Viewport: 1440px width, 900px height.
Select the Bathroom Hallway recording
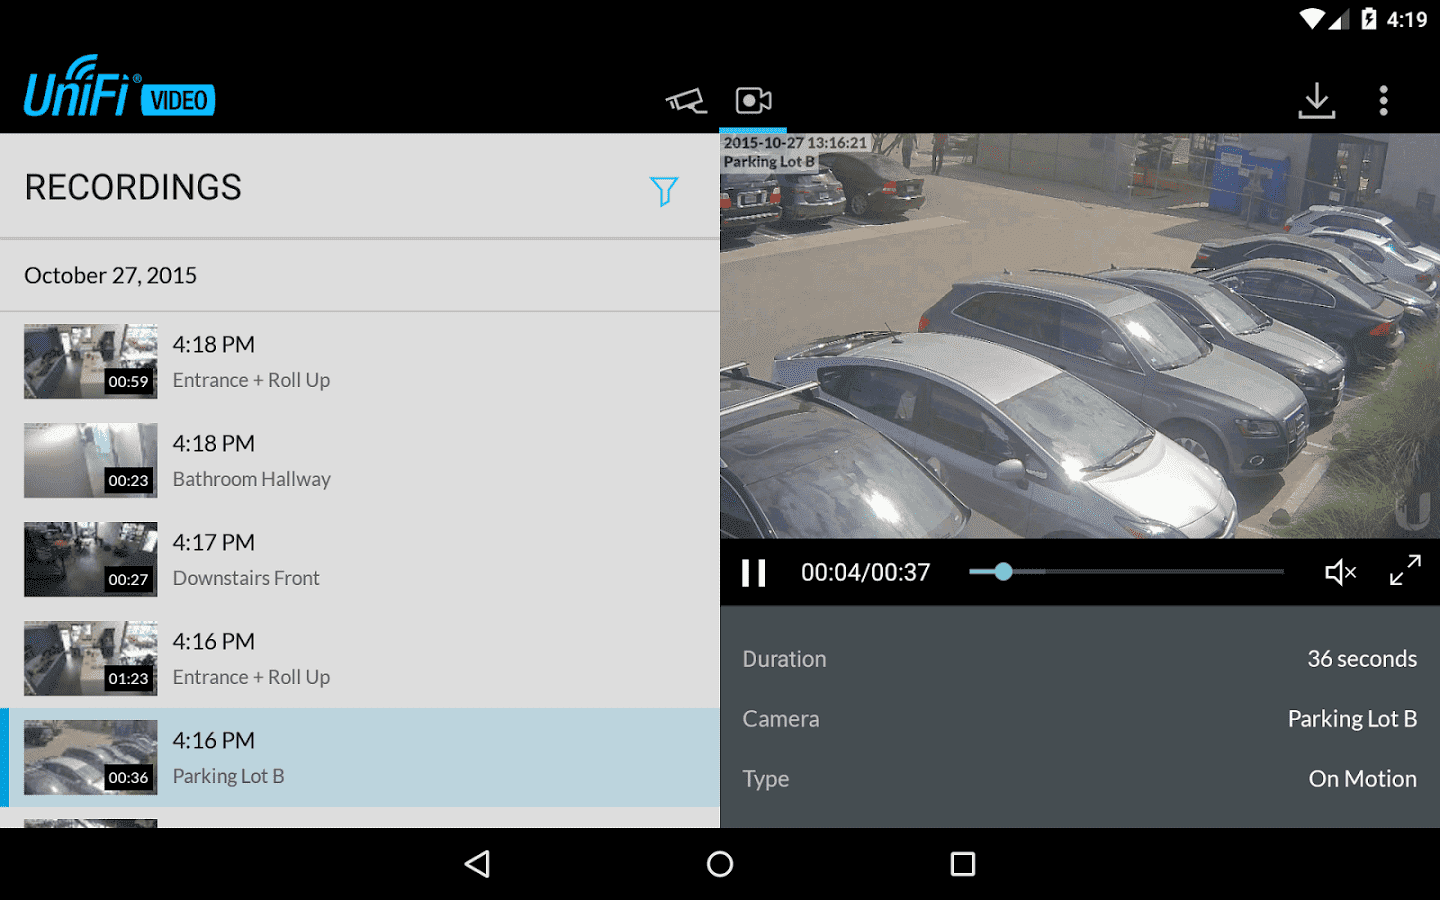tap(360, 460)
